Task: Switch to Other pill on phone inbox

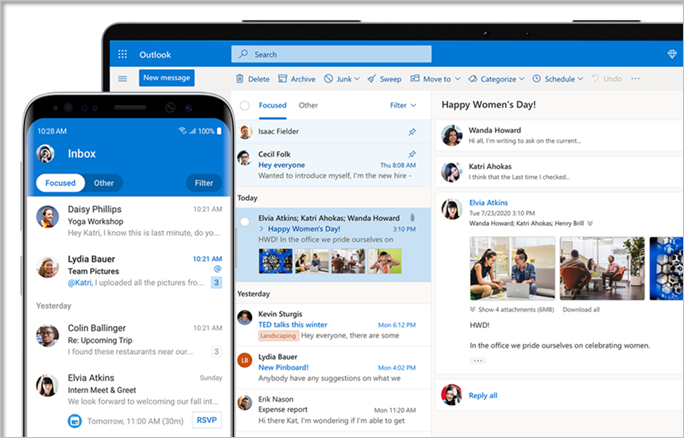Action: 103,183
